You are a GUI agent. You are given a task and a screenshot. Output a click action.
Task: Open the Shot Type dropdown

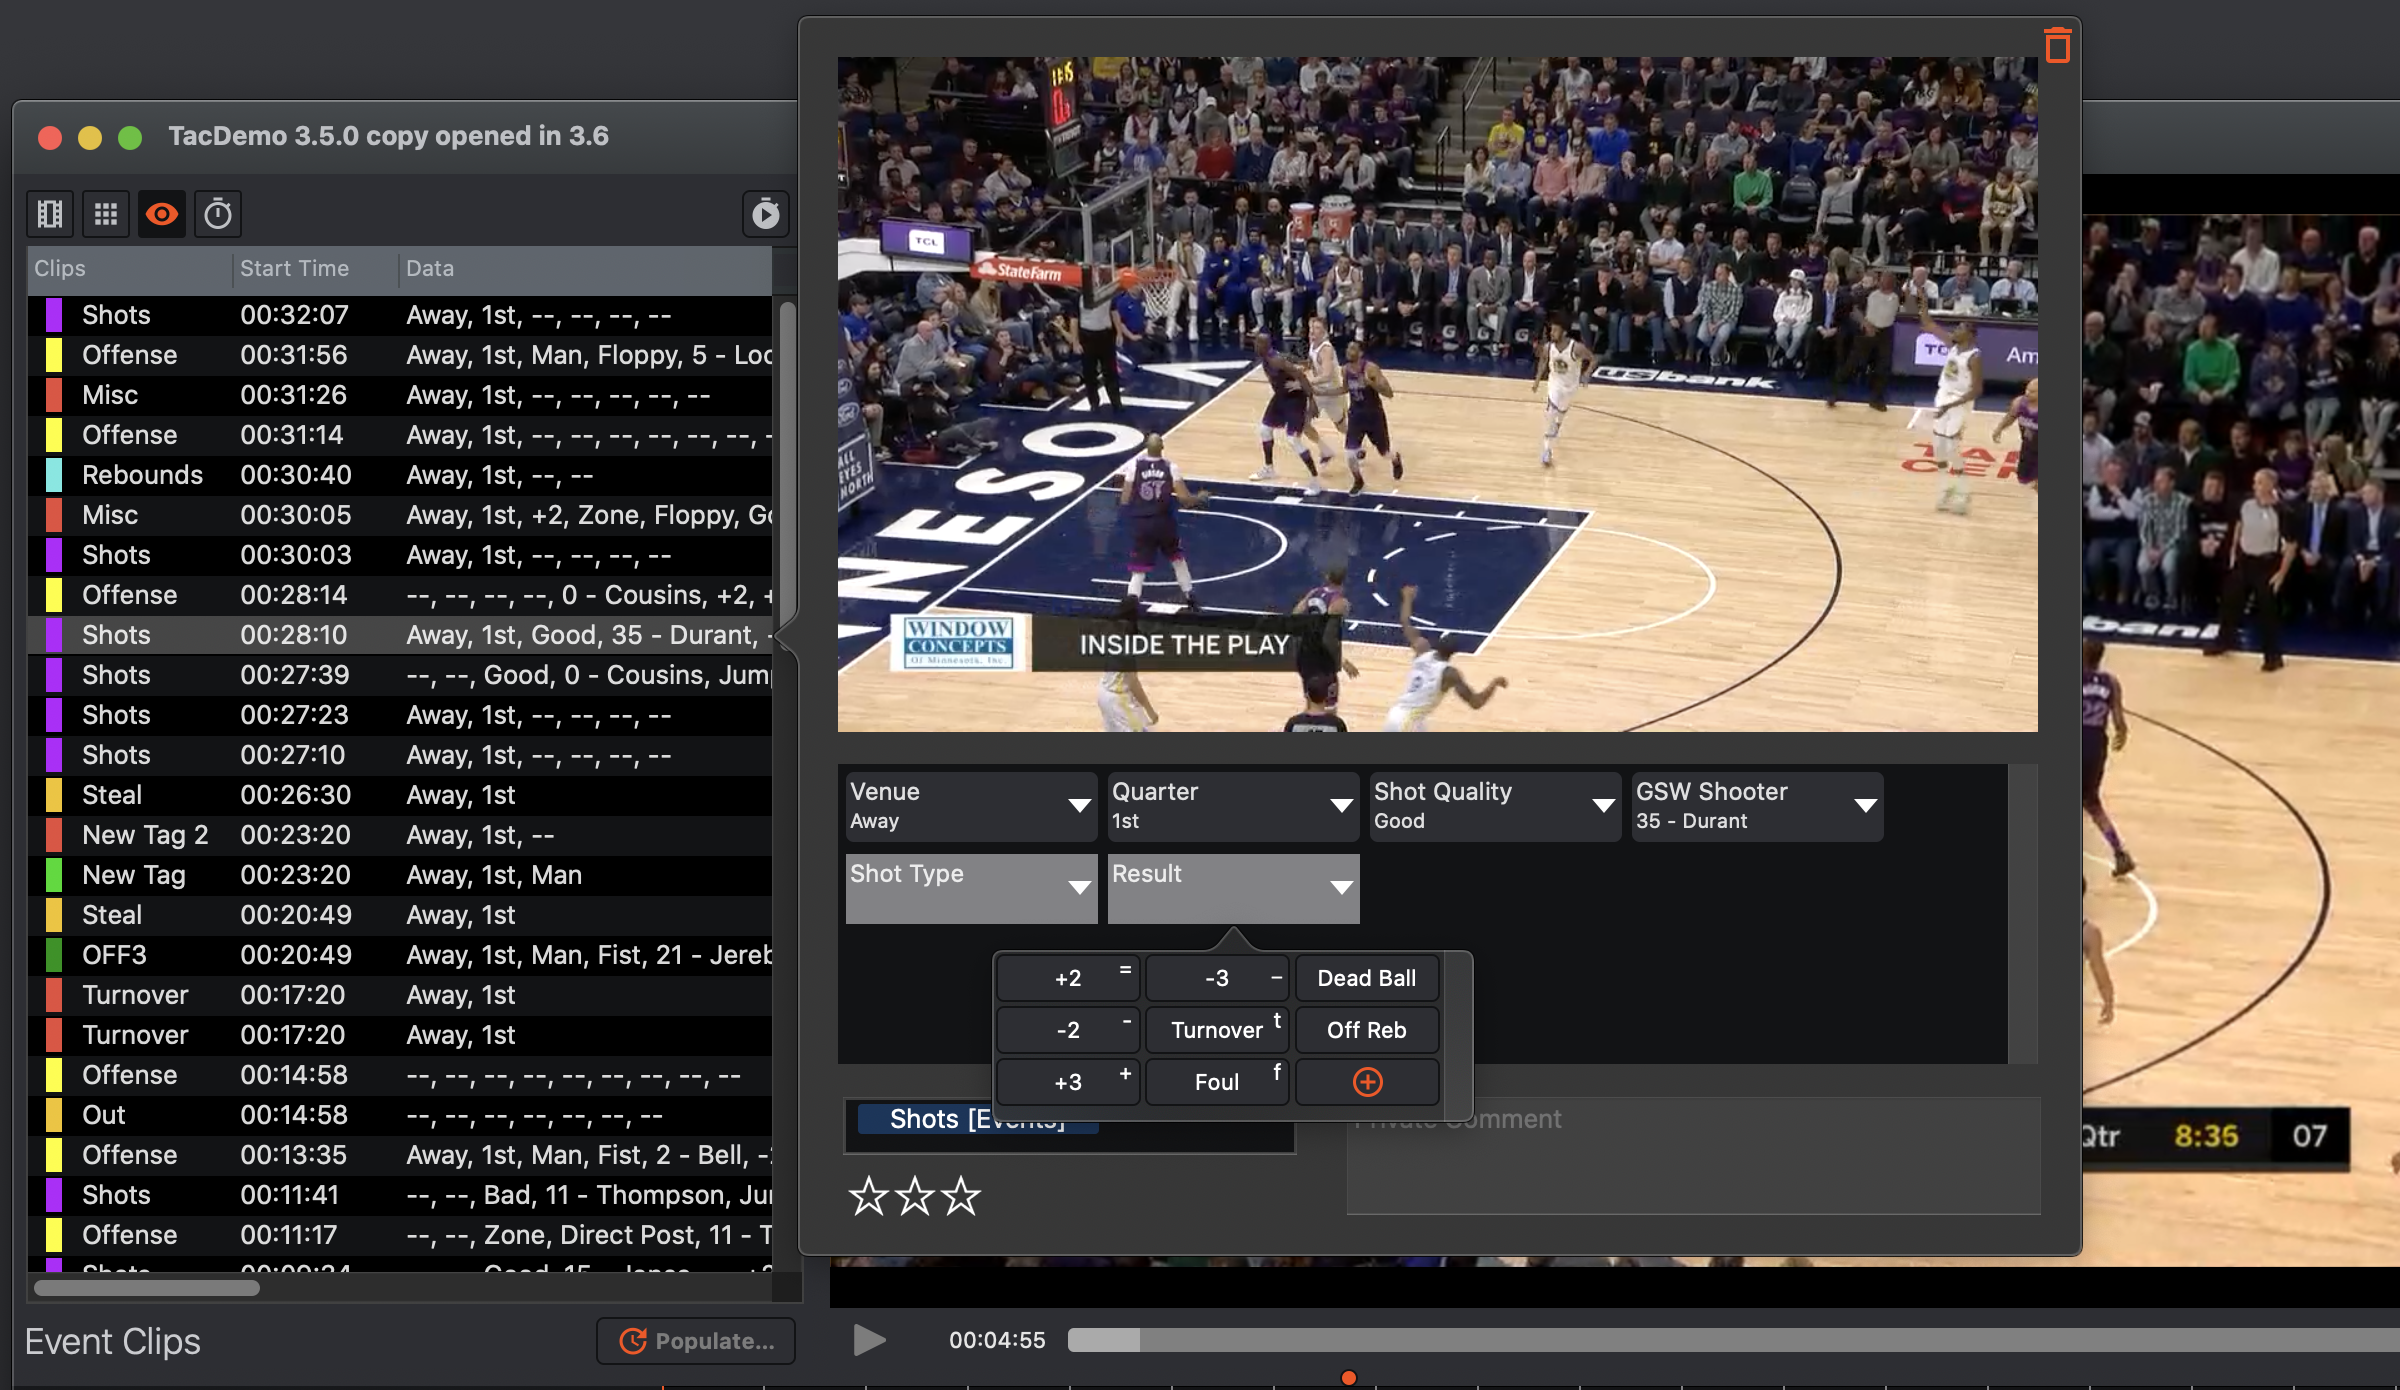coord(971,888)
